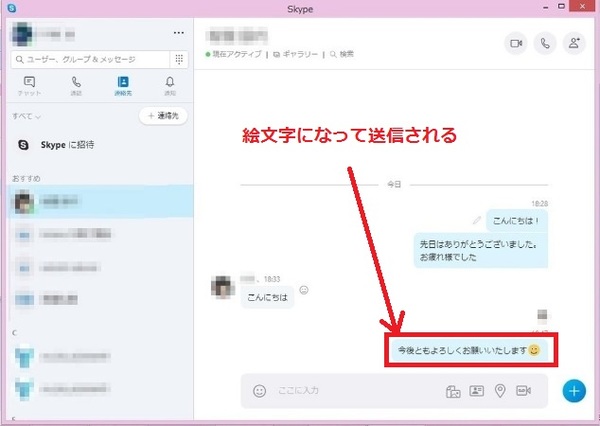This screenshot has width=600, height=426.
Task: Open the 通知 notifications tab
Action: point(169,86)
